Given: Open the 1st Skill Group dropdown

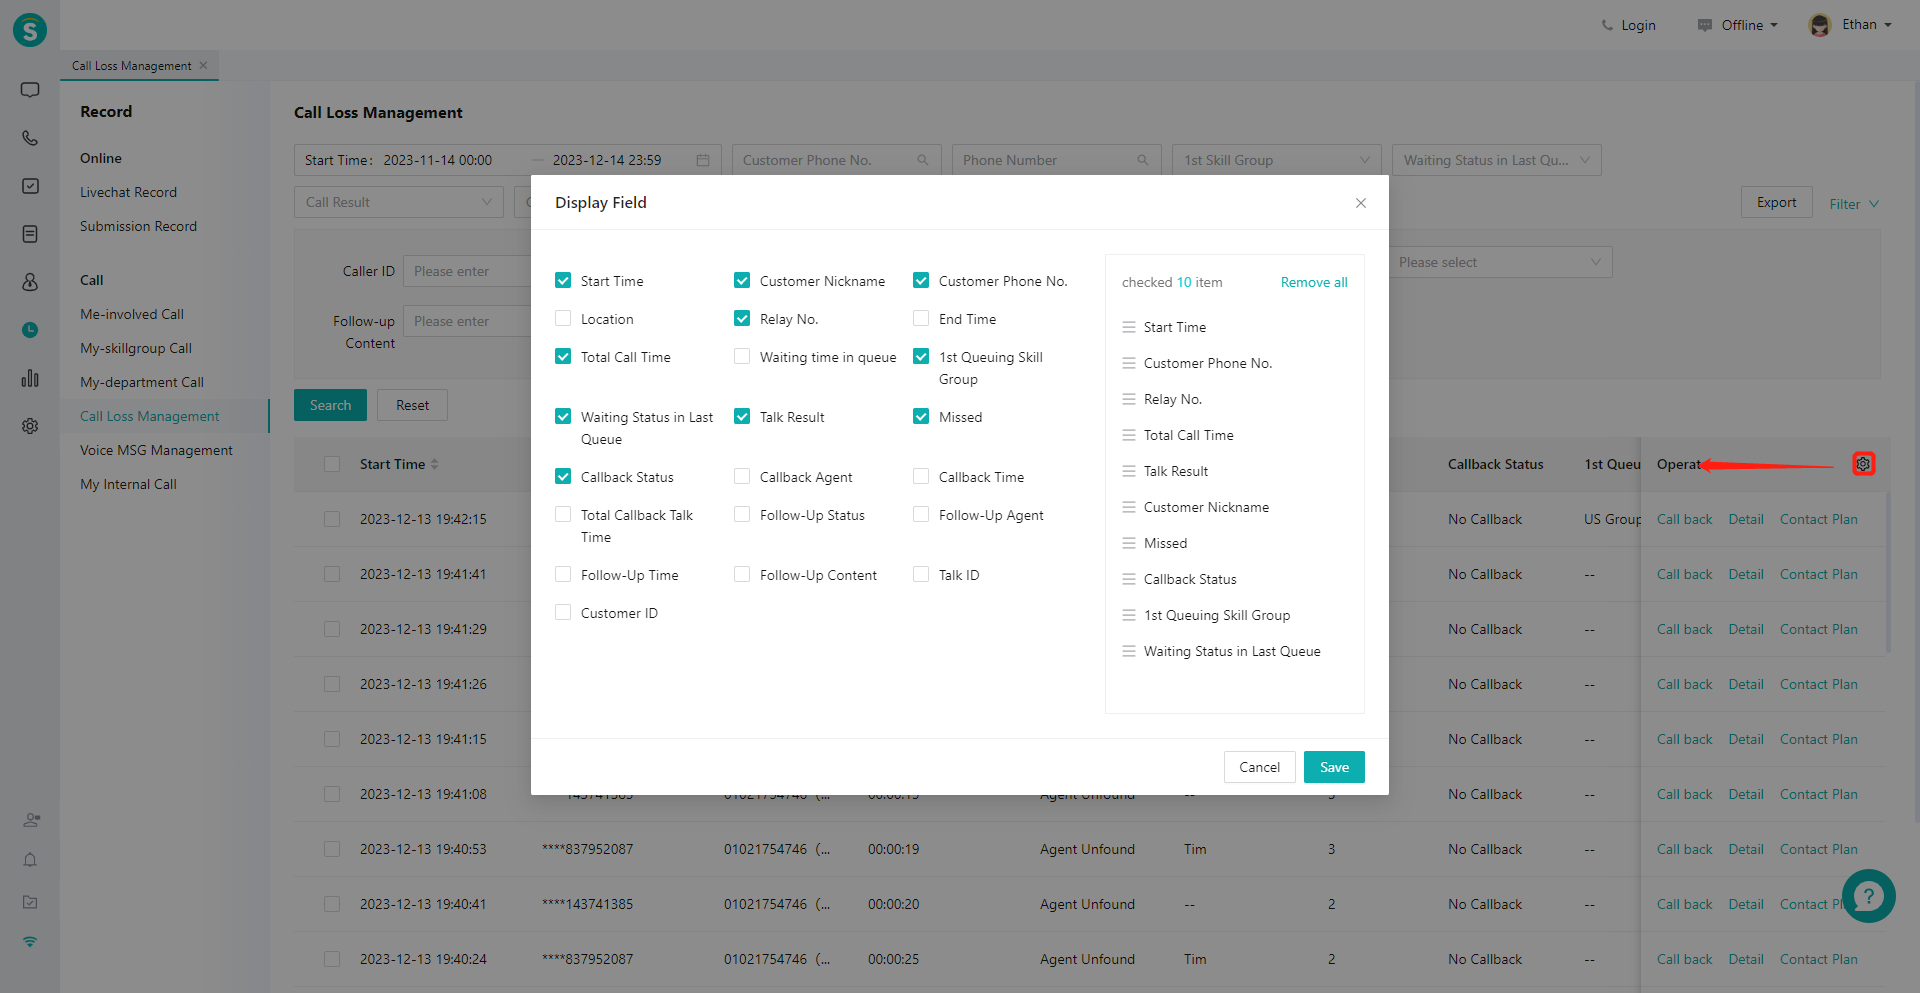Looking at the screenshot, I should point(1276,160).
